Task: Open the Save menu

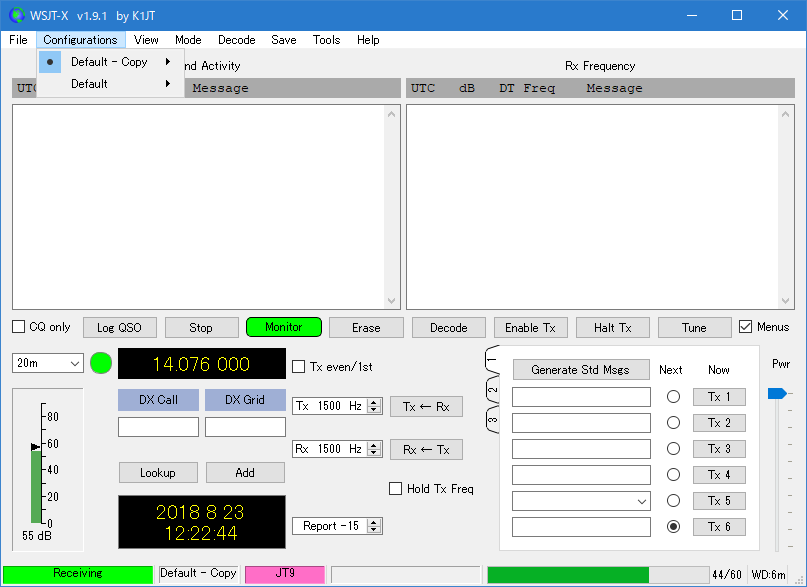Action: [x=284, y=40]
